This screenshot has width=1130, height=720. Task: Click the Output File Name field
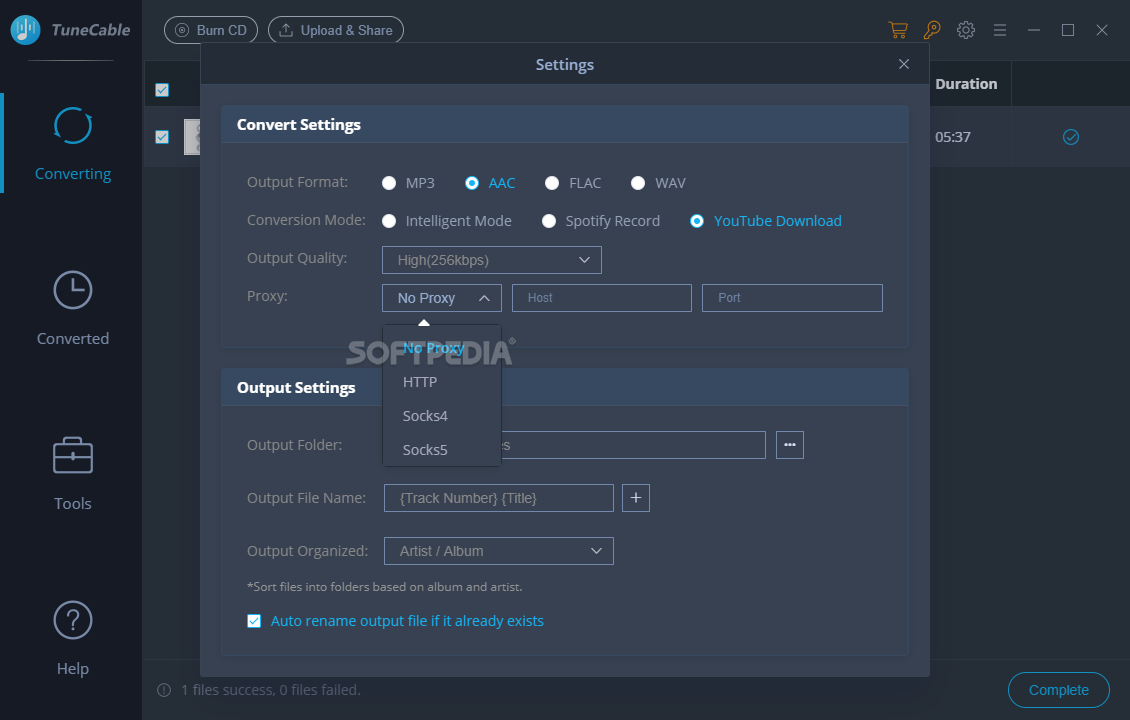[499, 498]
